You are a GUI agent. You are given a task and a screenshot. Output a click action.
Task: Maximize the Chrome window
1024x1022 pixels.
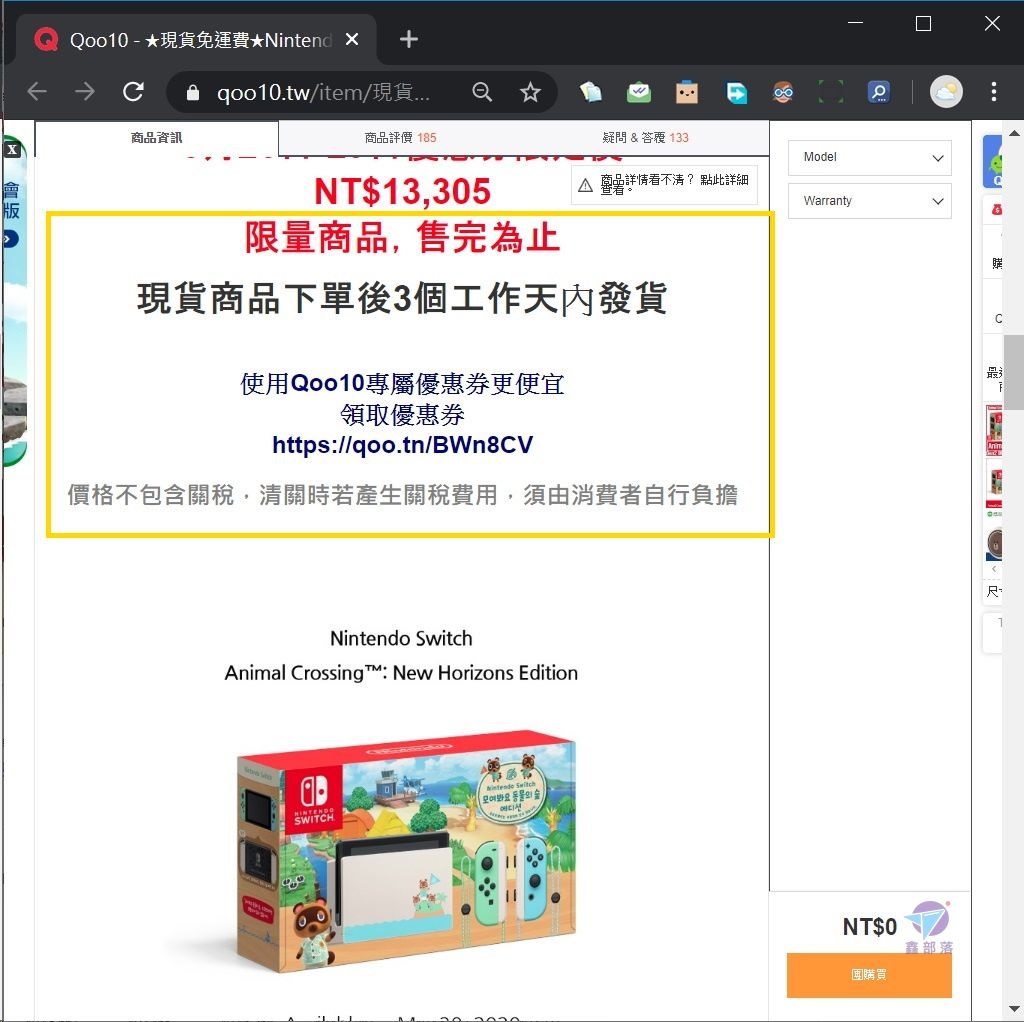923,24
